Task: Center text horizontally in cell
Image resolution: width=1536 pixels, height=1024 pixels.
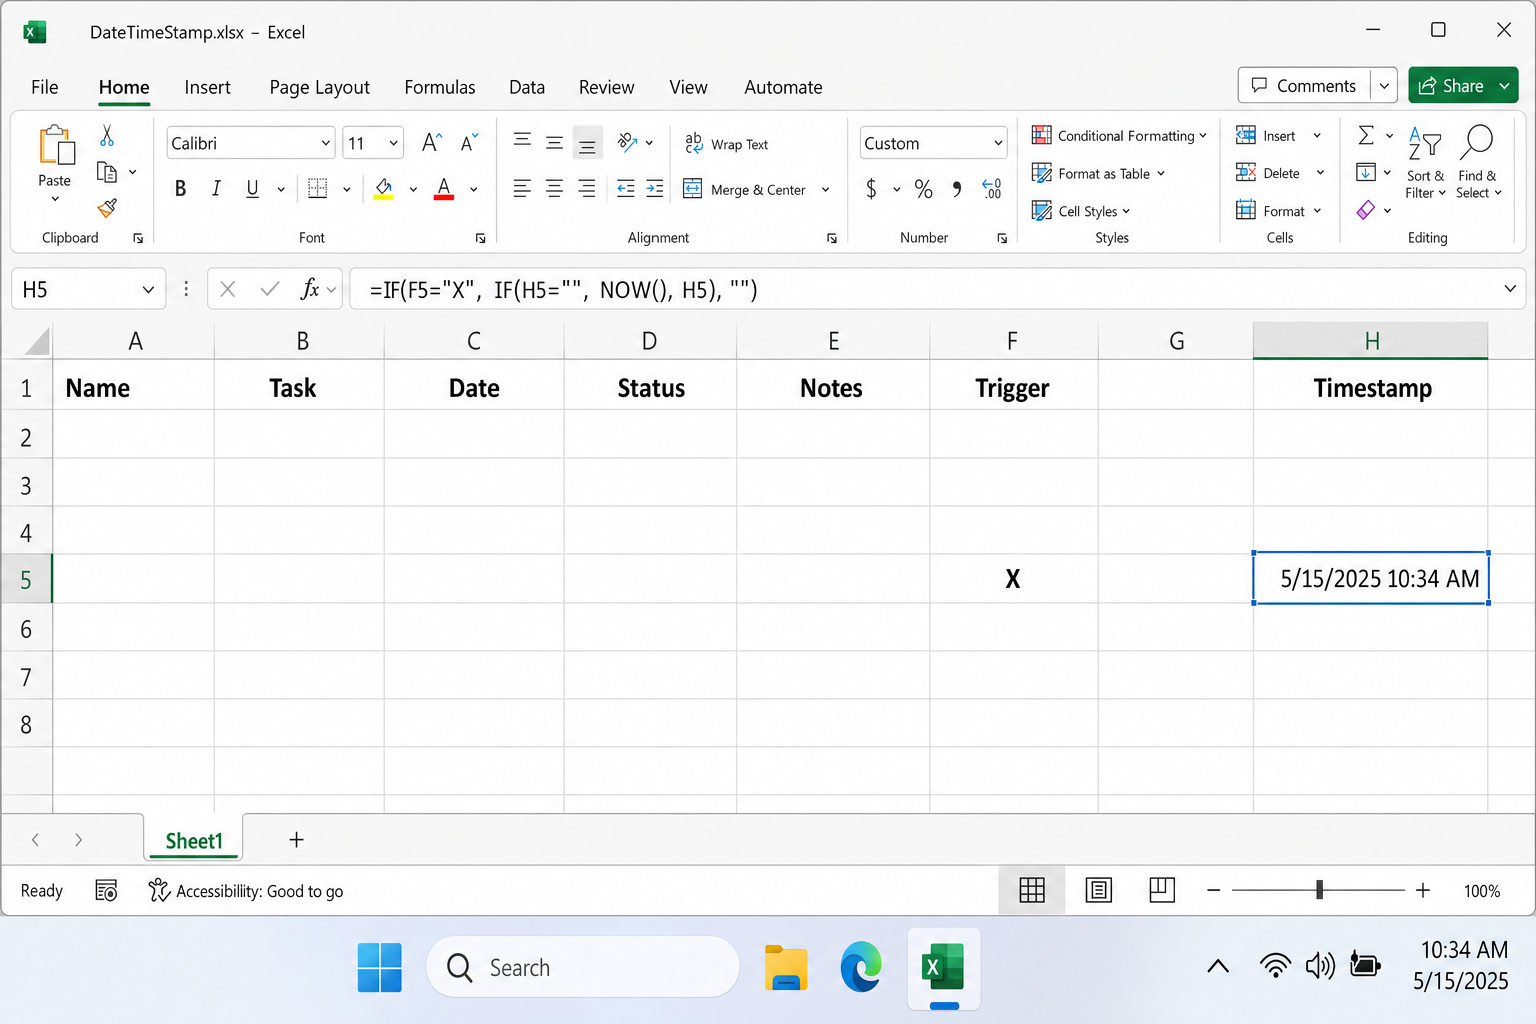Action: pos(554,188)
